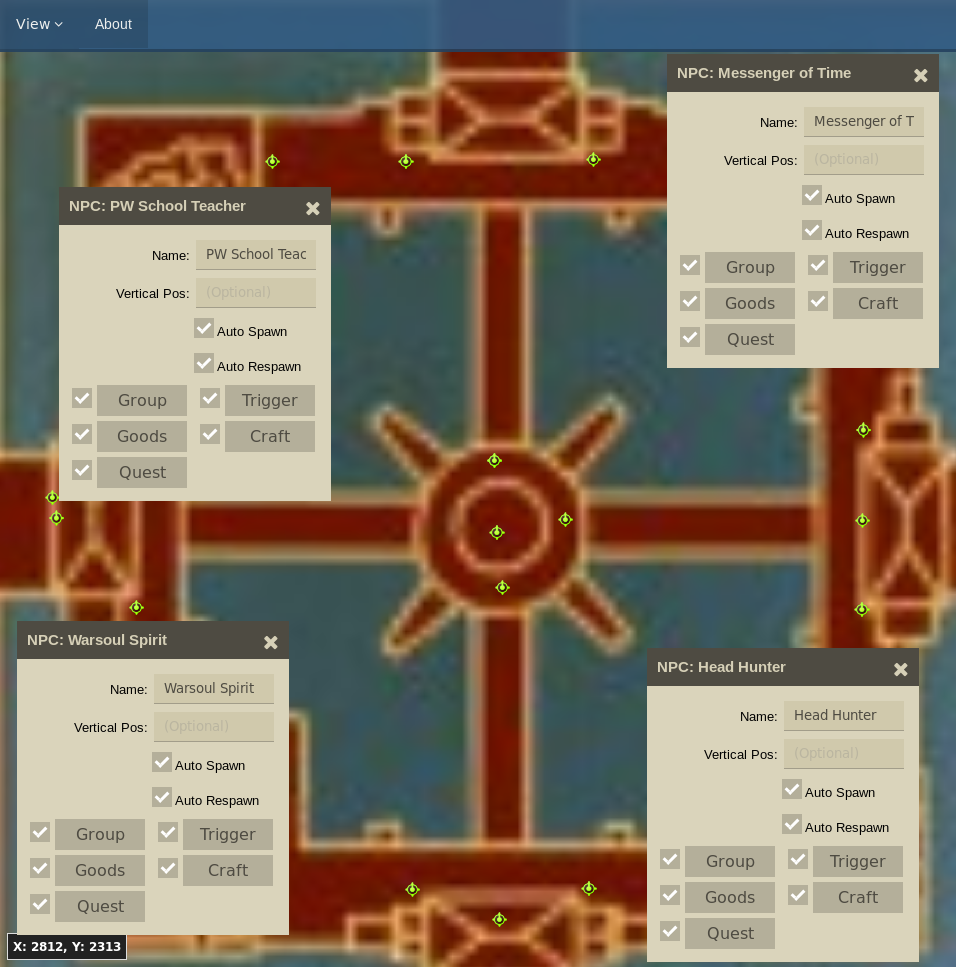
Task: Toggle Auto Spawn for PW School Teacher
Action: coord(204,328)
